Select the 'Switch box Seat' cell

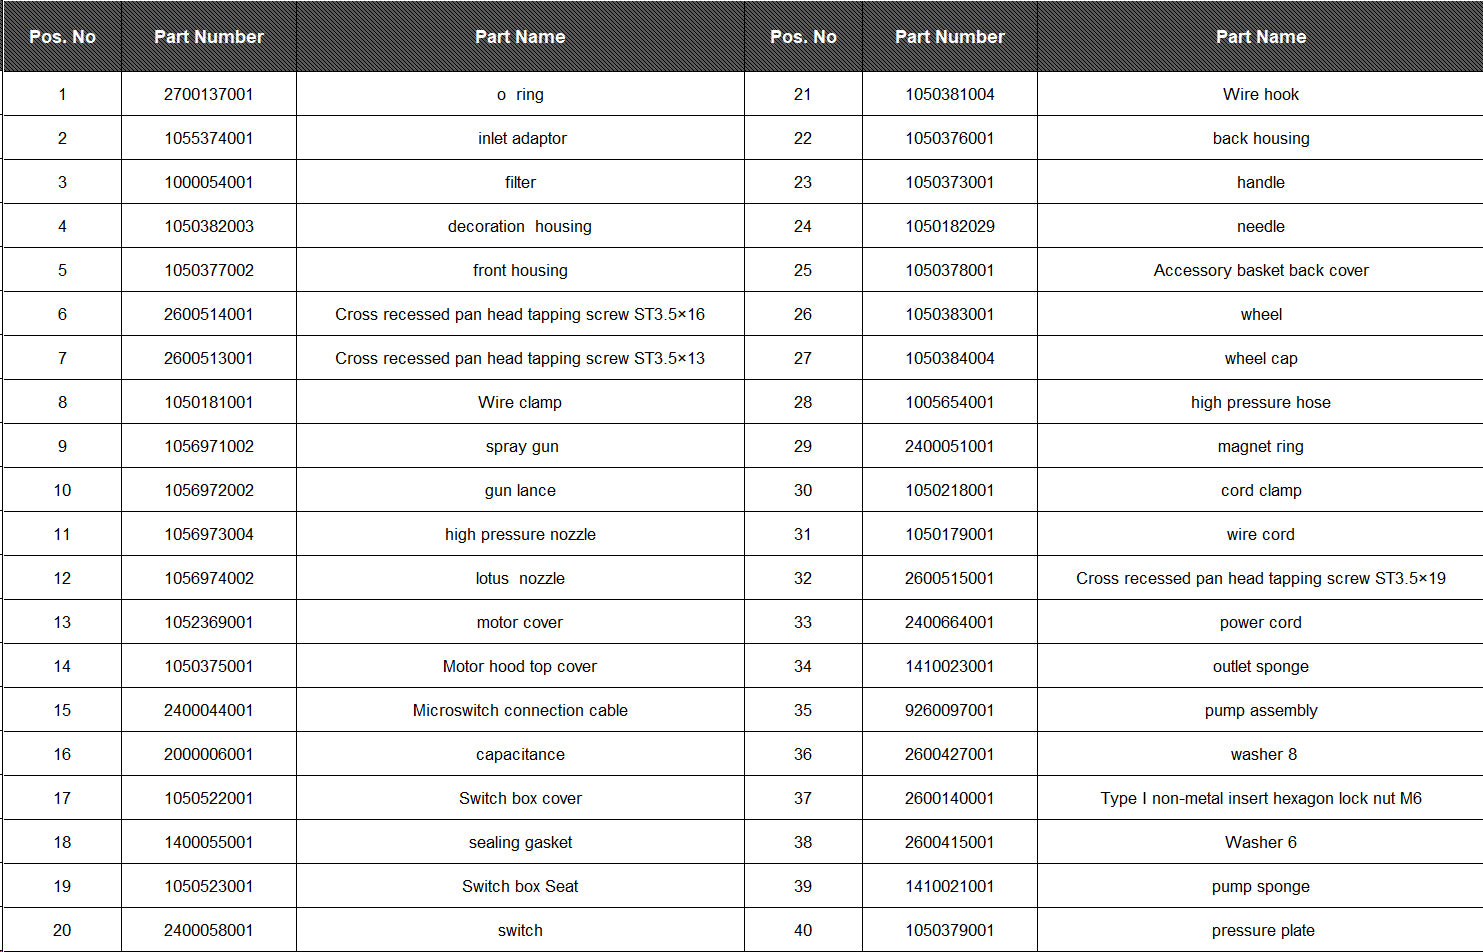[x=520, y=886]
